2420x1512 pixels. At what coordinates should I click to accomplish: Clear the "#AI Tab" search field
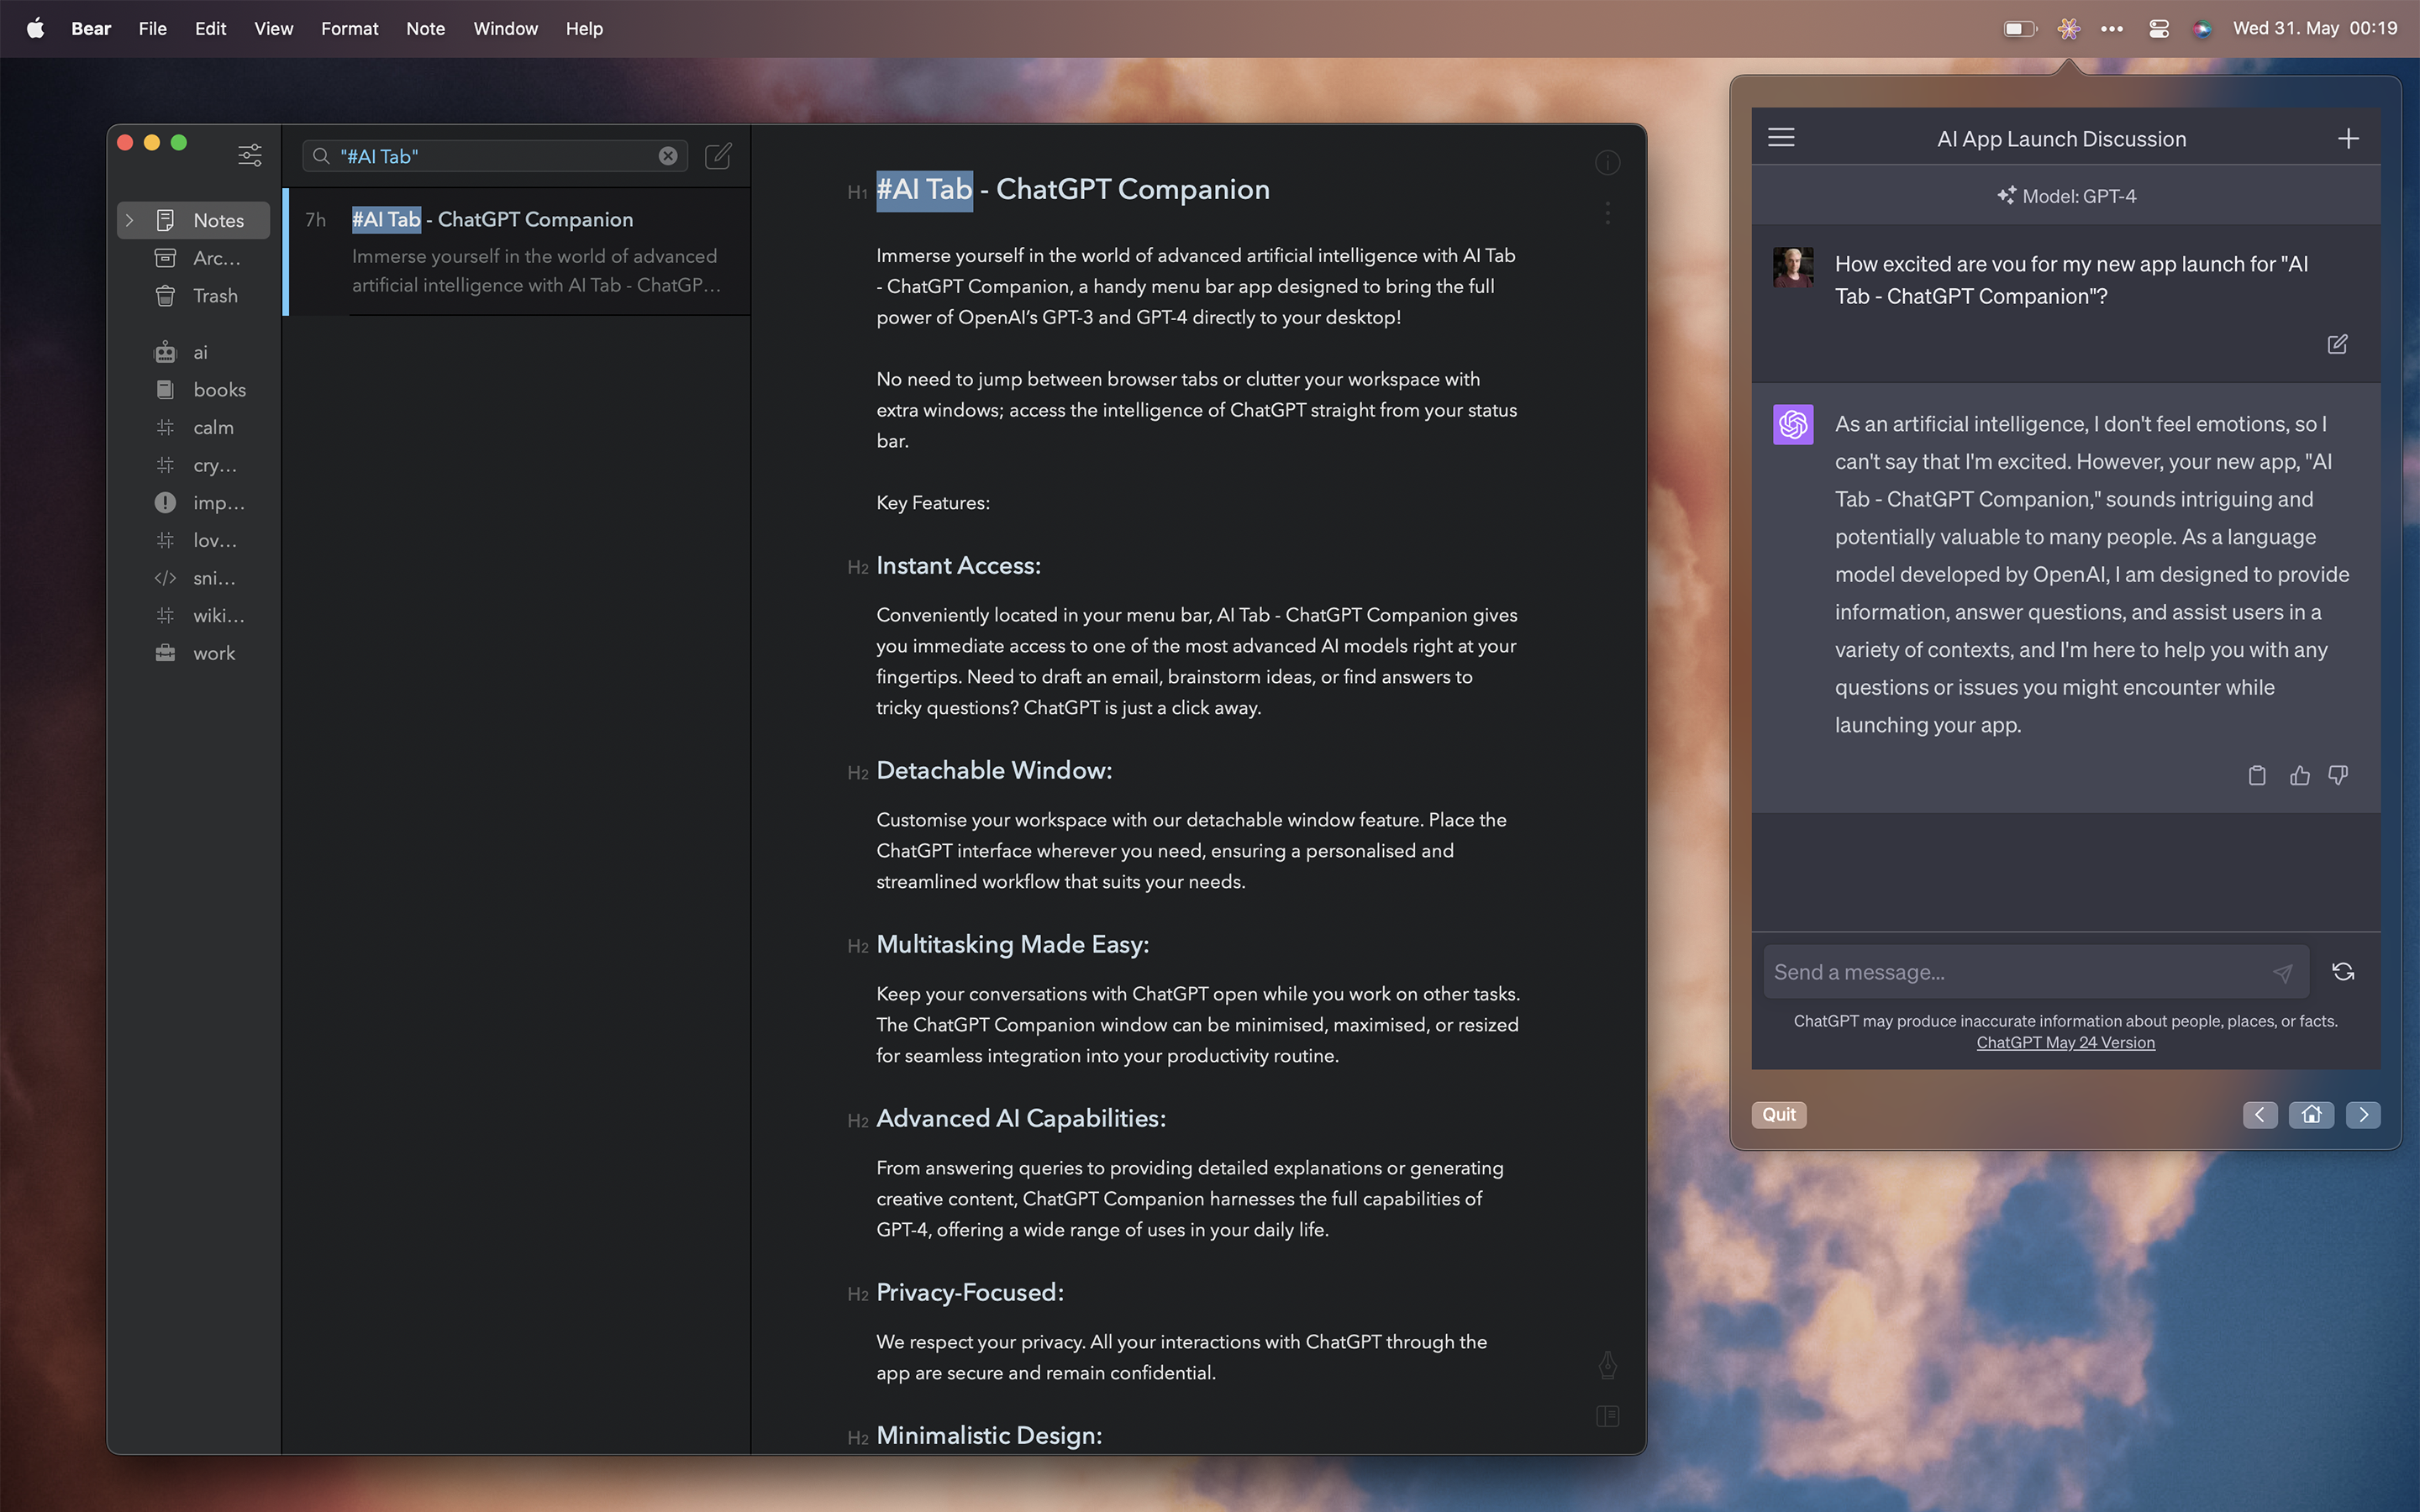click(668, 156)
